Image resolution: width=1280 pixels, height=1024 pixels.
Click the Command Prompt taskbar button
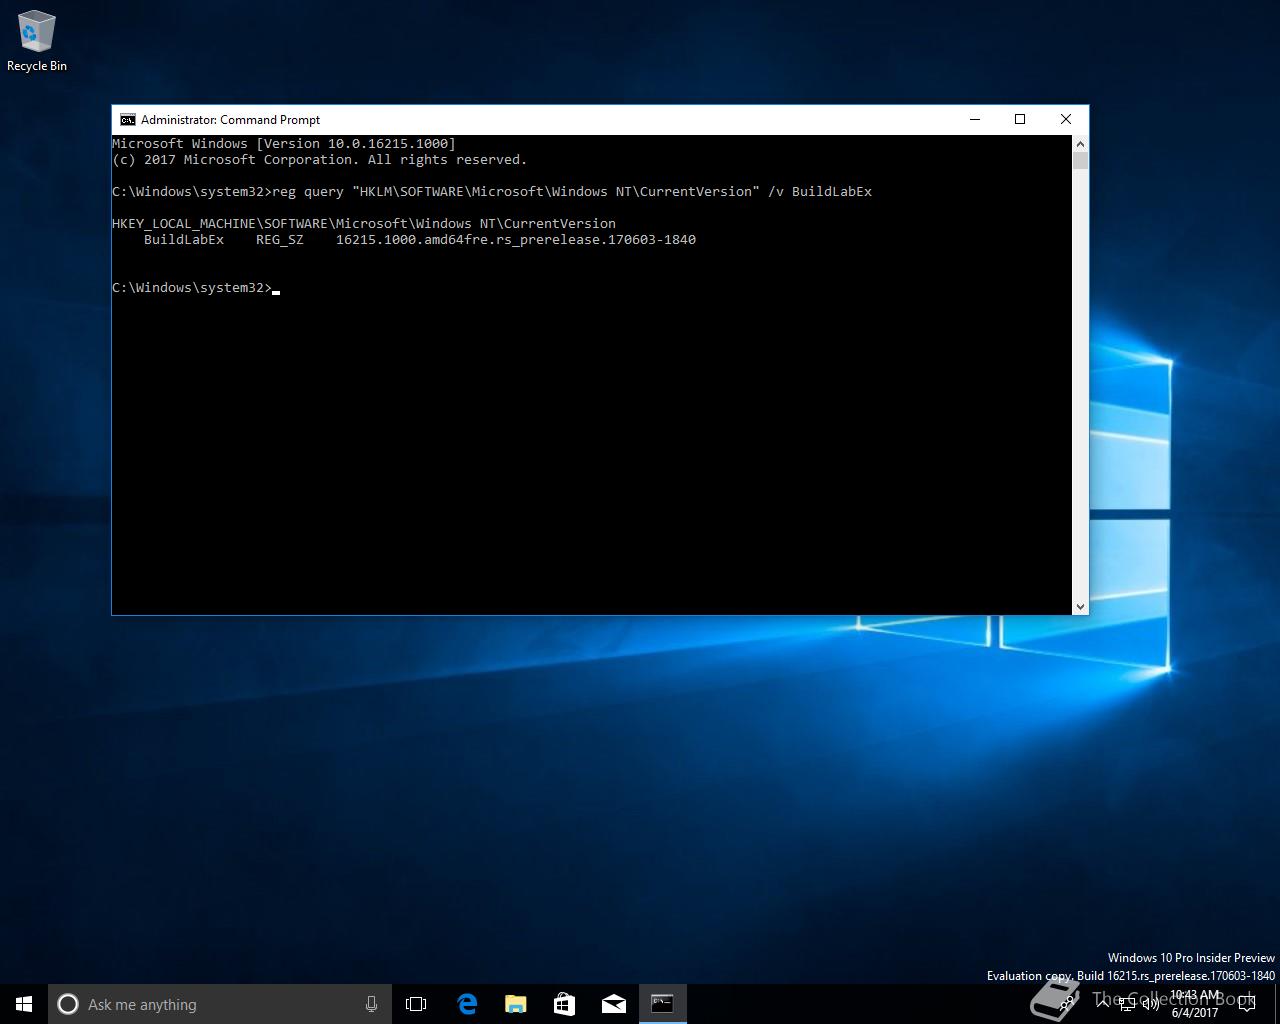click(662, 1004)
